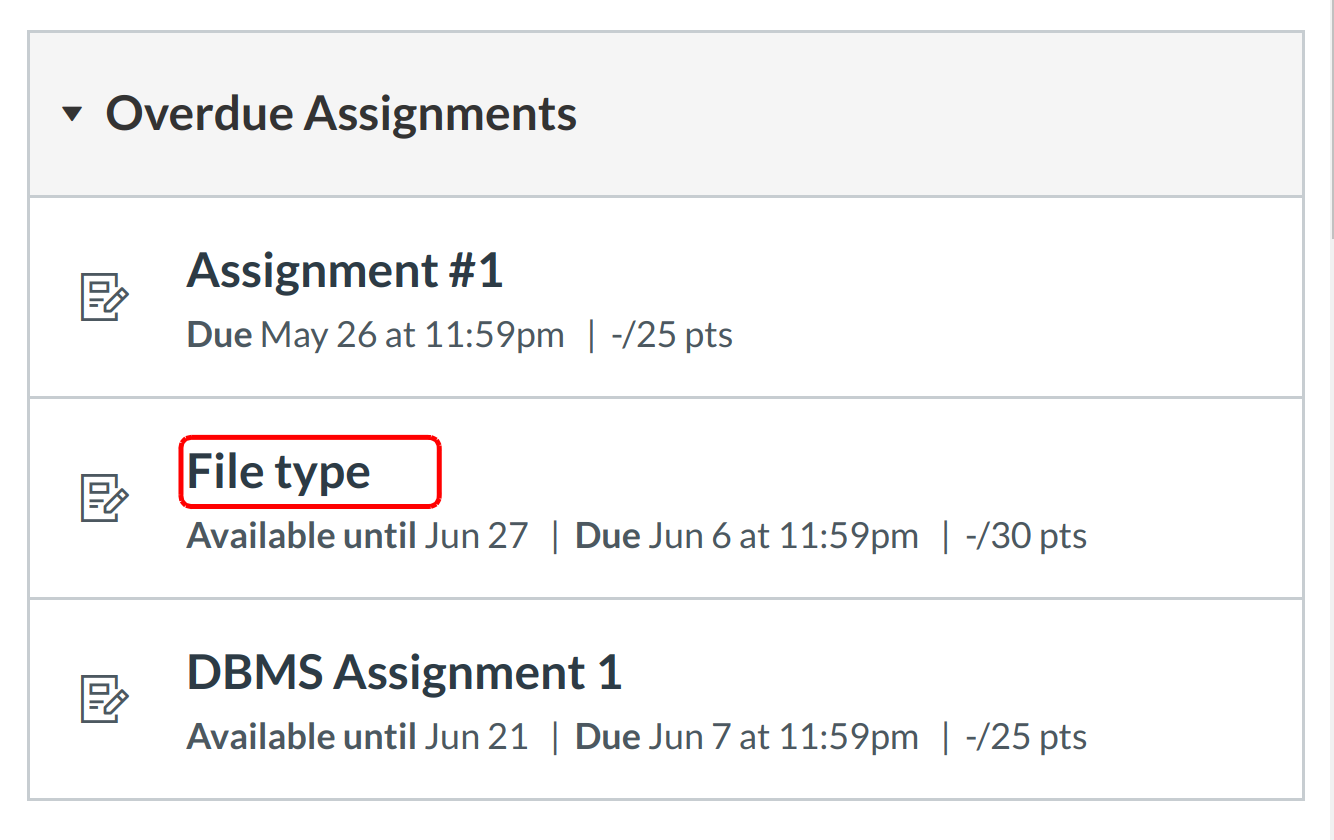Open the DBMS Assignment 1 link
The image size is (1334, 840).
404,673
